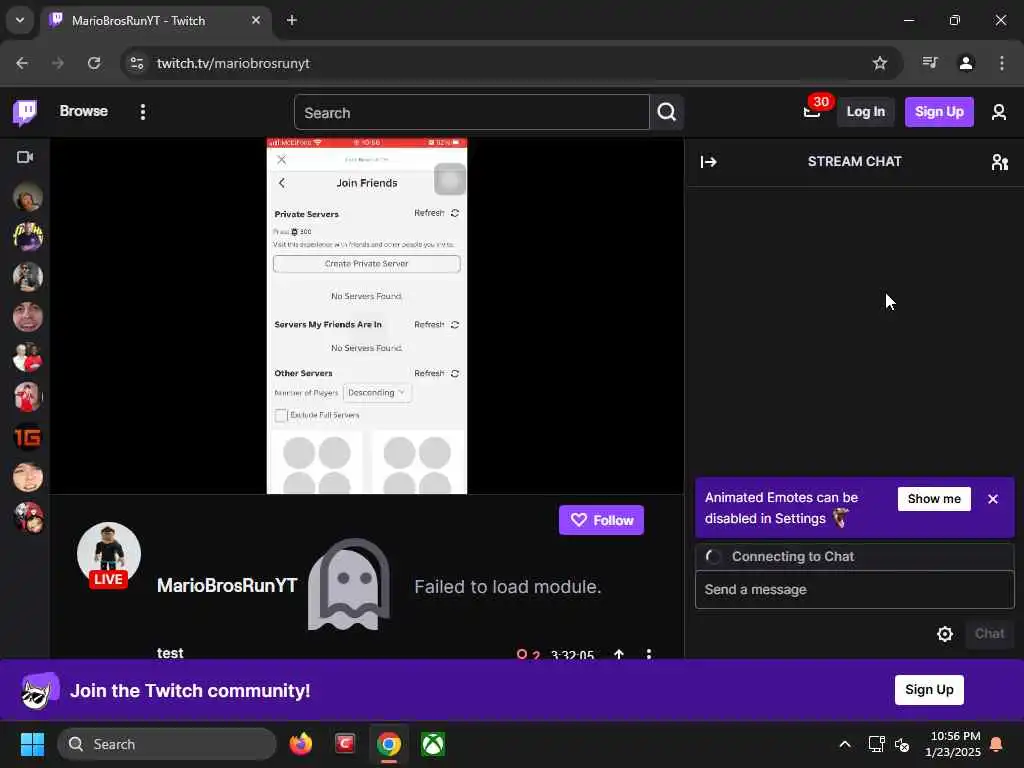Open the MarioBrosRunYT live avatar
This screenshot has height=768, width=1024.
pos(108,554)
